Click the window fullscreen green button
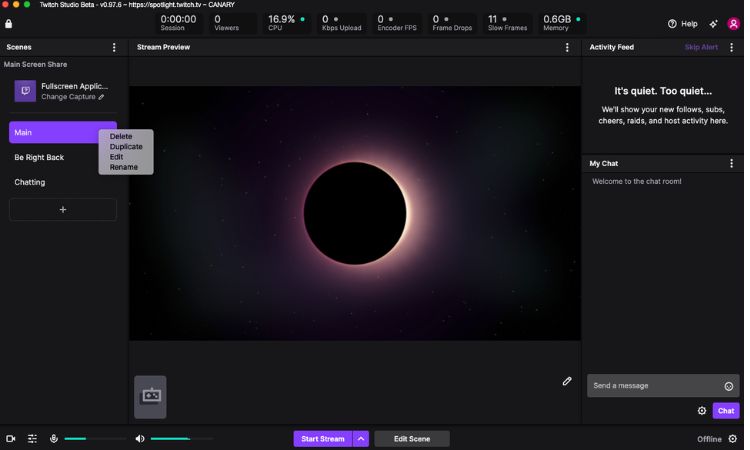The width and height of the screenshot is (750, 450). pos(27,4)
